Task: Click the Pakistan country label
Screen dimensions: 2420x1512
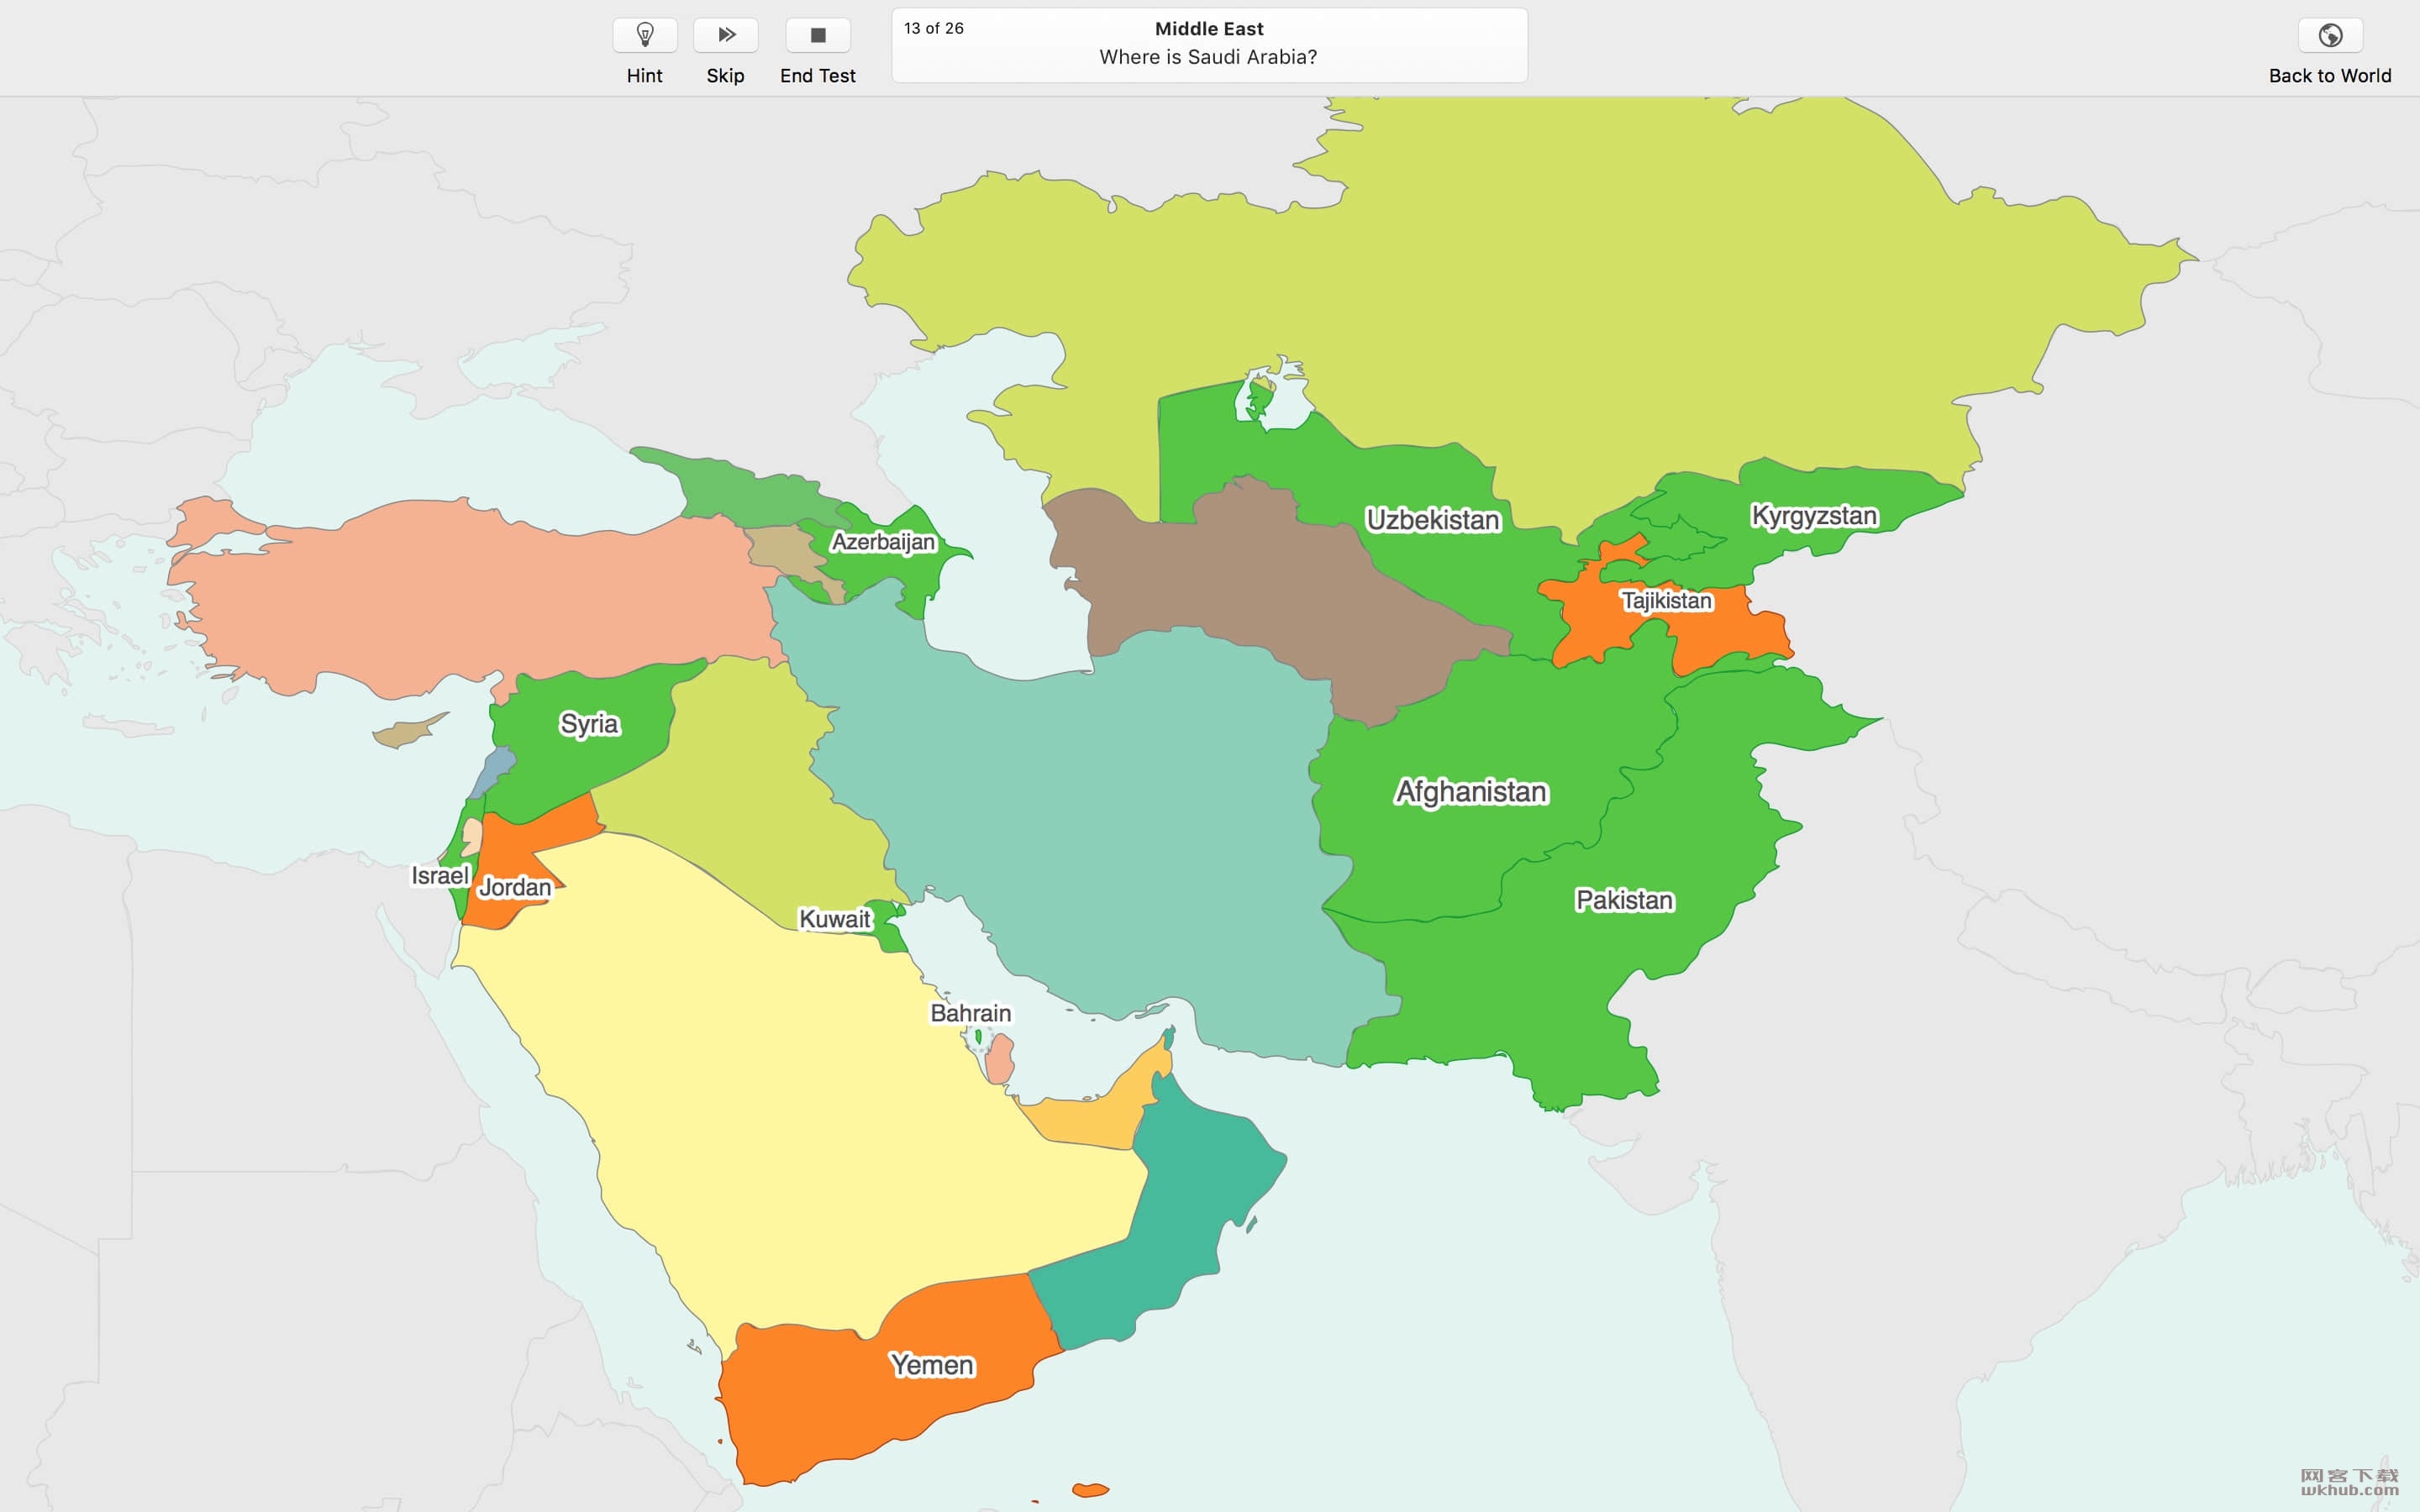Action: tap(1624, 900)
